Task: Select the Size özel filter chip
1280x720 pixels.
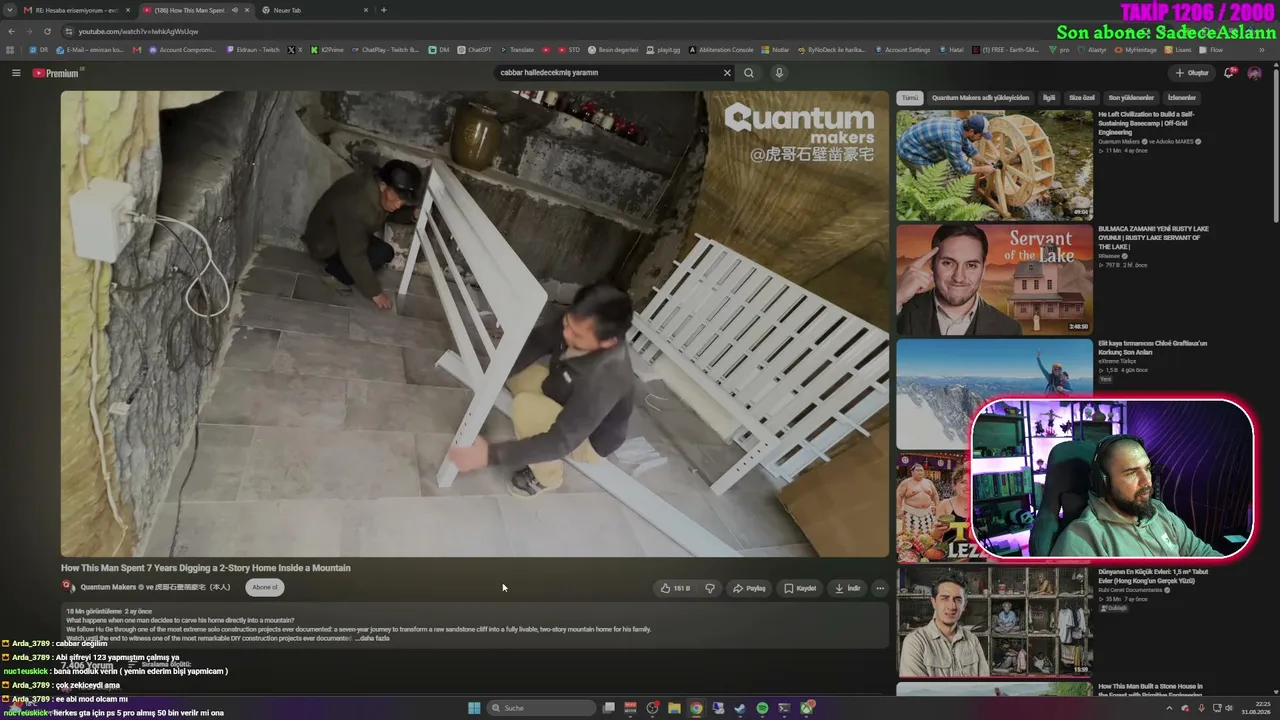Action: 1082,98
